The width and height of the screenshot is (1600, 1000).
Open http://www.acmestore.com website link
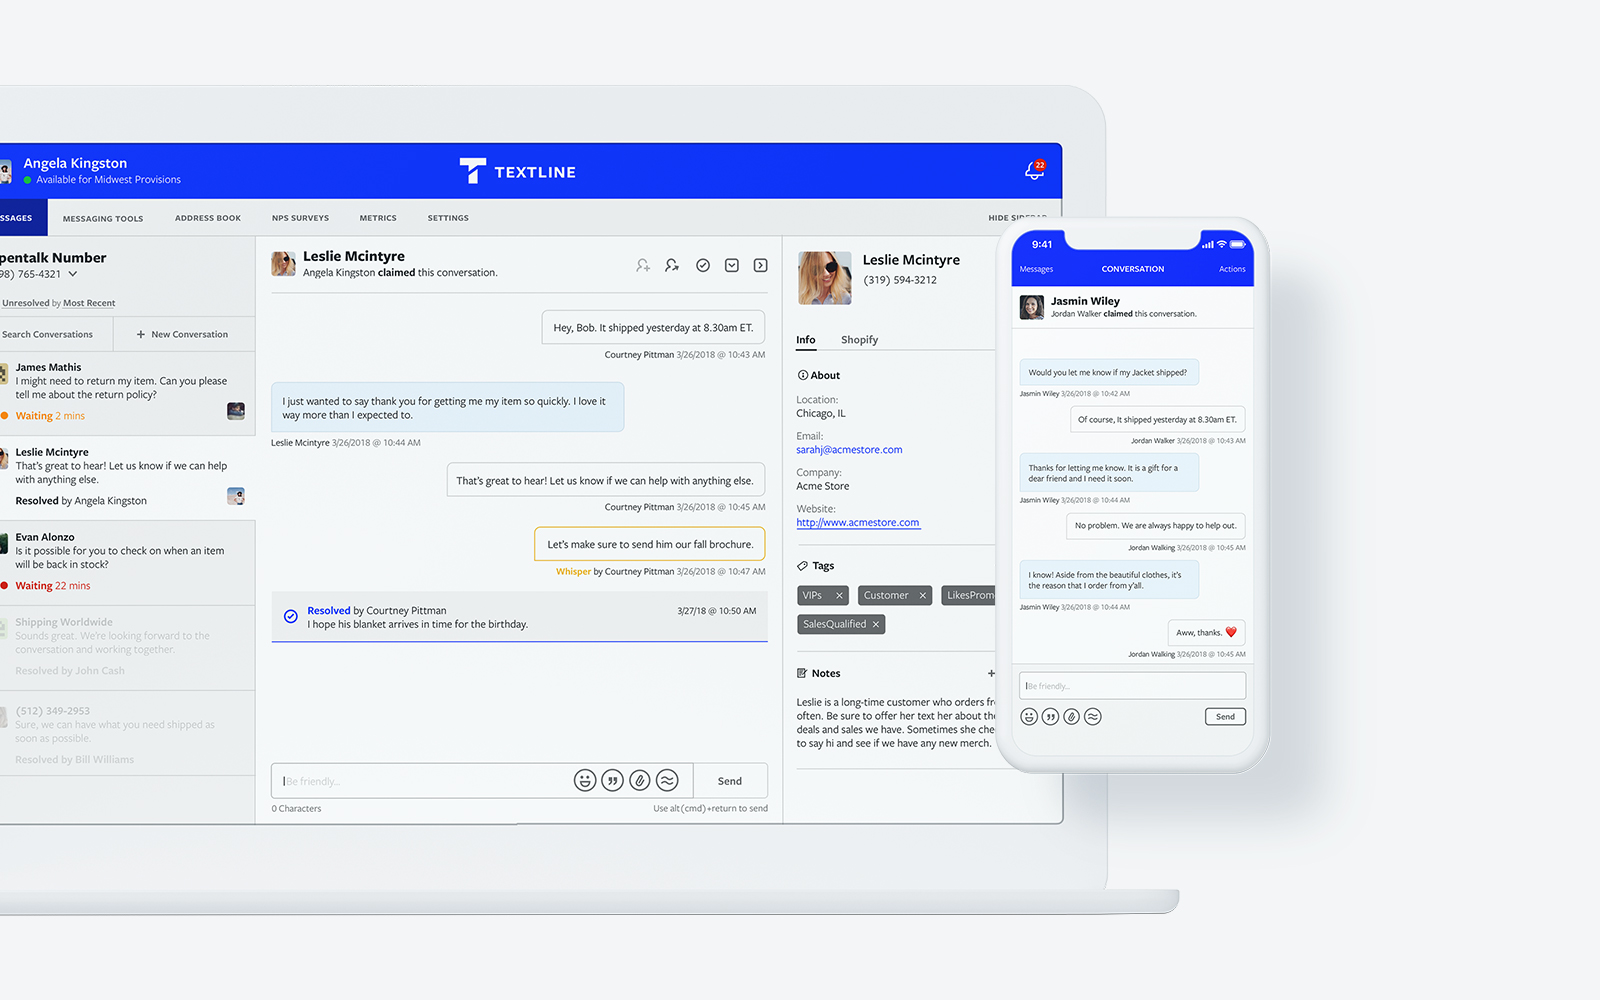(x=858, y=523)
